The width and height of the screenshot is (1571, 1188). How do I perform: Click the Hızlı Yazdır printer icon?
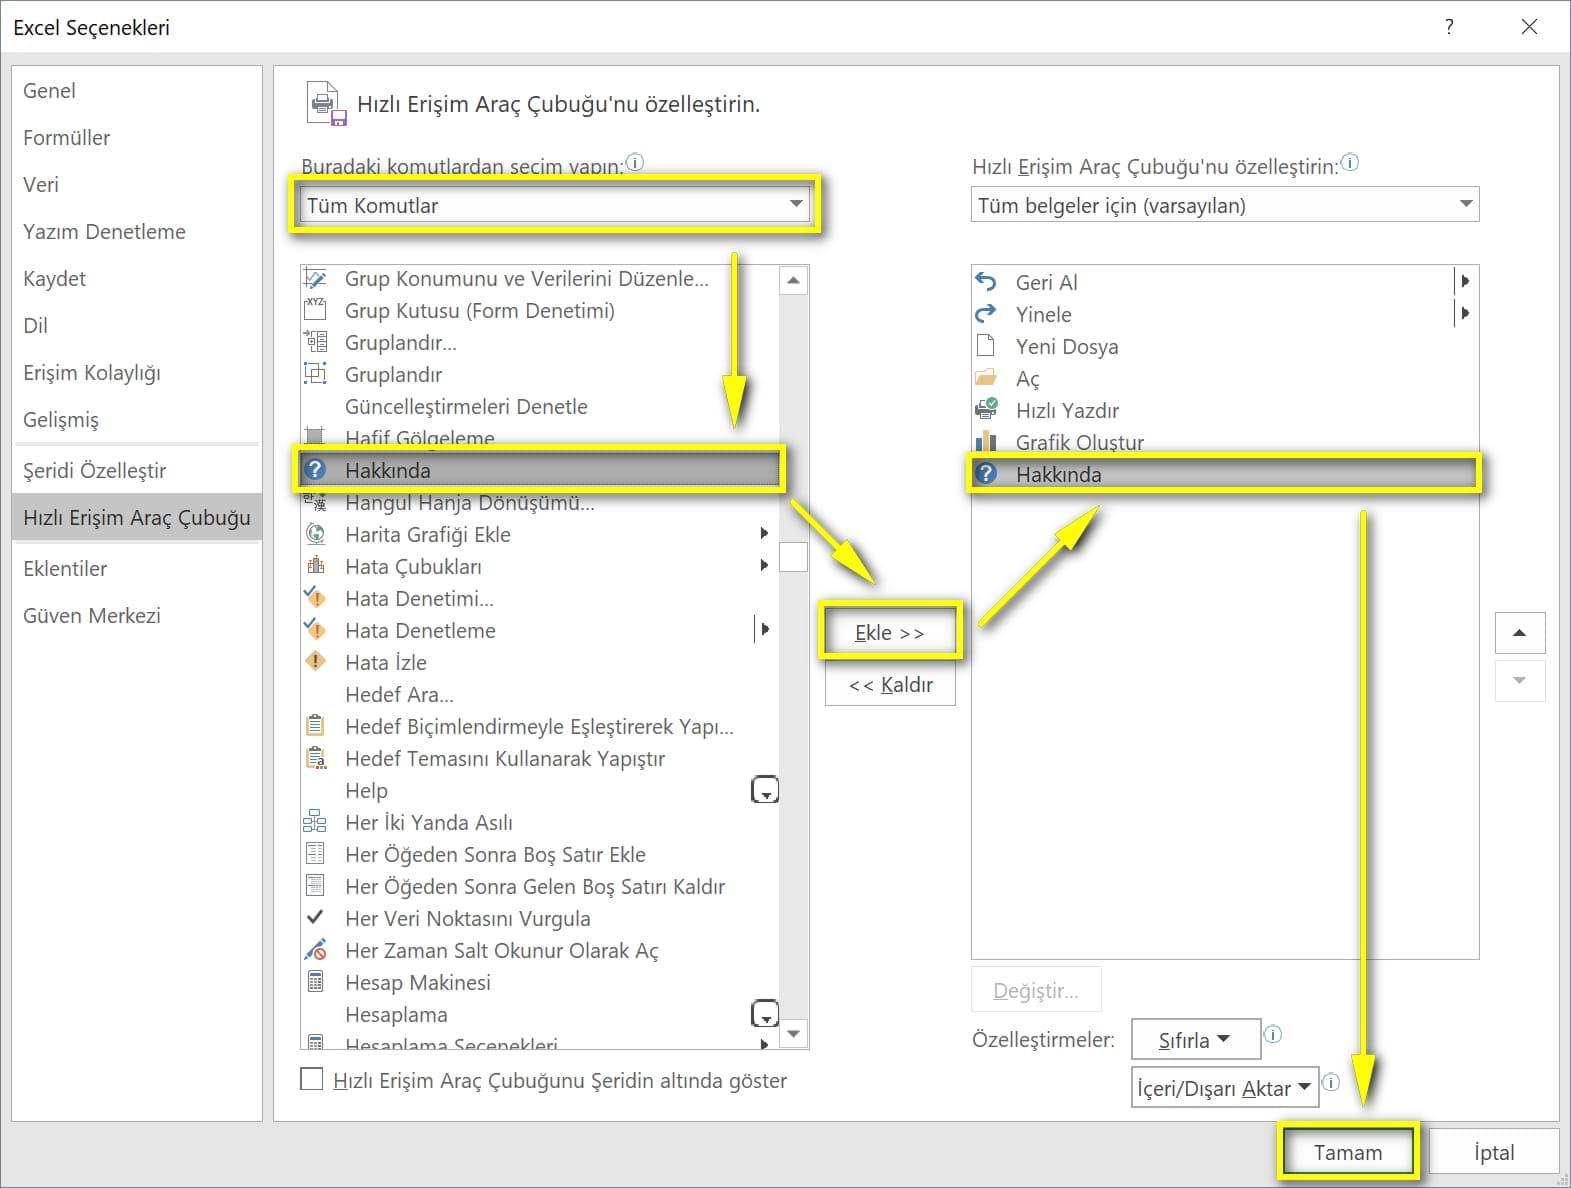[x=986, y=410]
